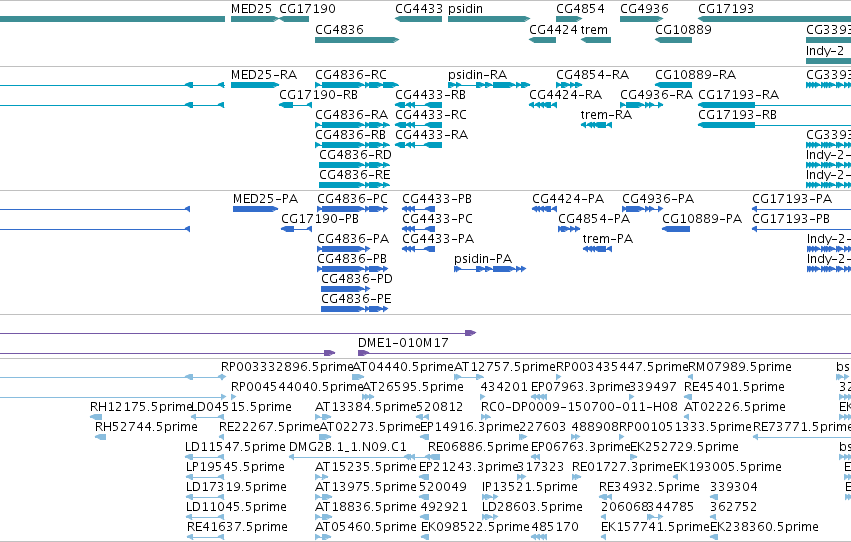Select protein CG4936-PA

click(658, 199)
